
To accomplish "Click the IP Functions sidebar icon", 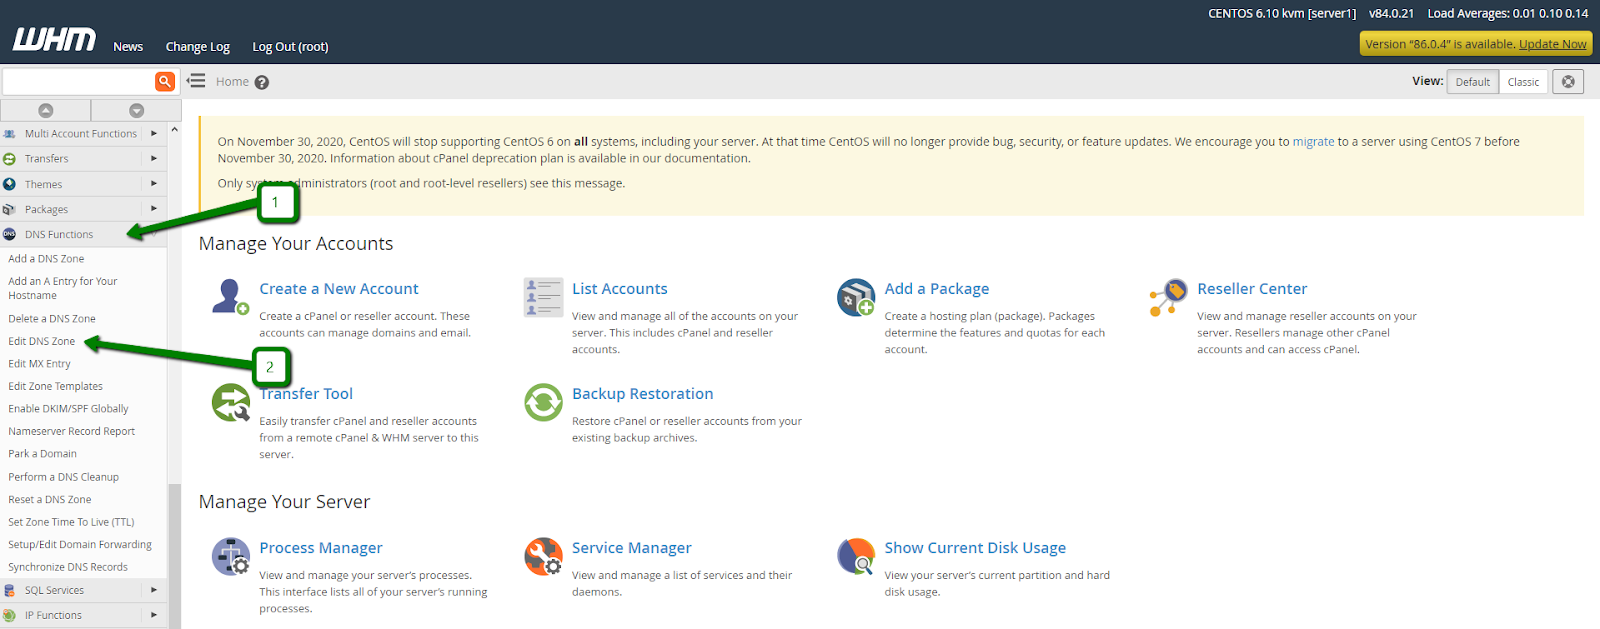I will coord(10,615).
